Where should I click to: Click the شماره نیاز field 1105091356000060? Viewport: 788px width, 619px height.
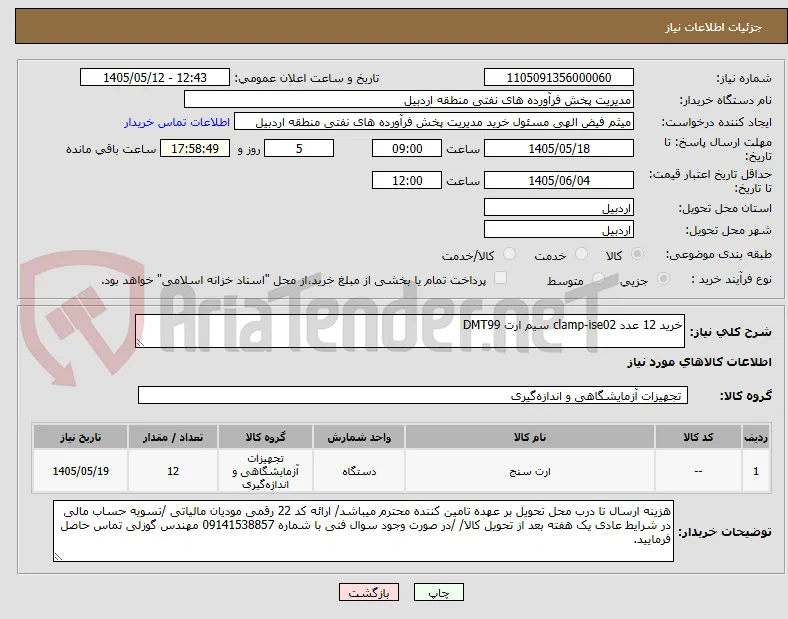pos(558,77)
